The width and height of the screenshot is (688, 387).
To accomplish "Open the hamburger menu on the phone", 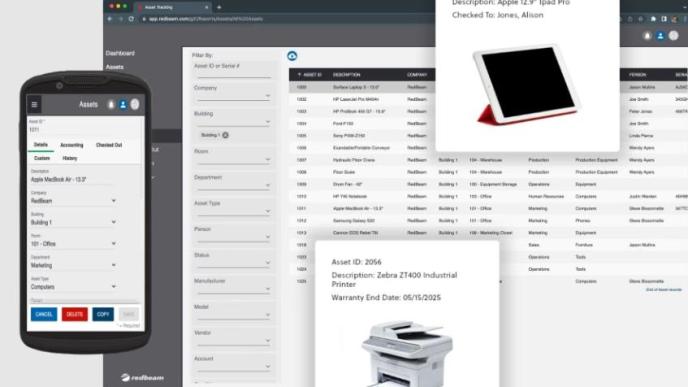I will (34, 104).
